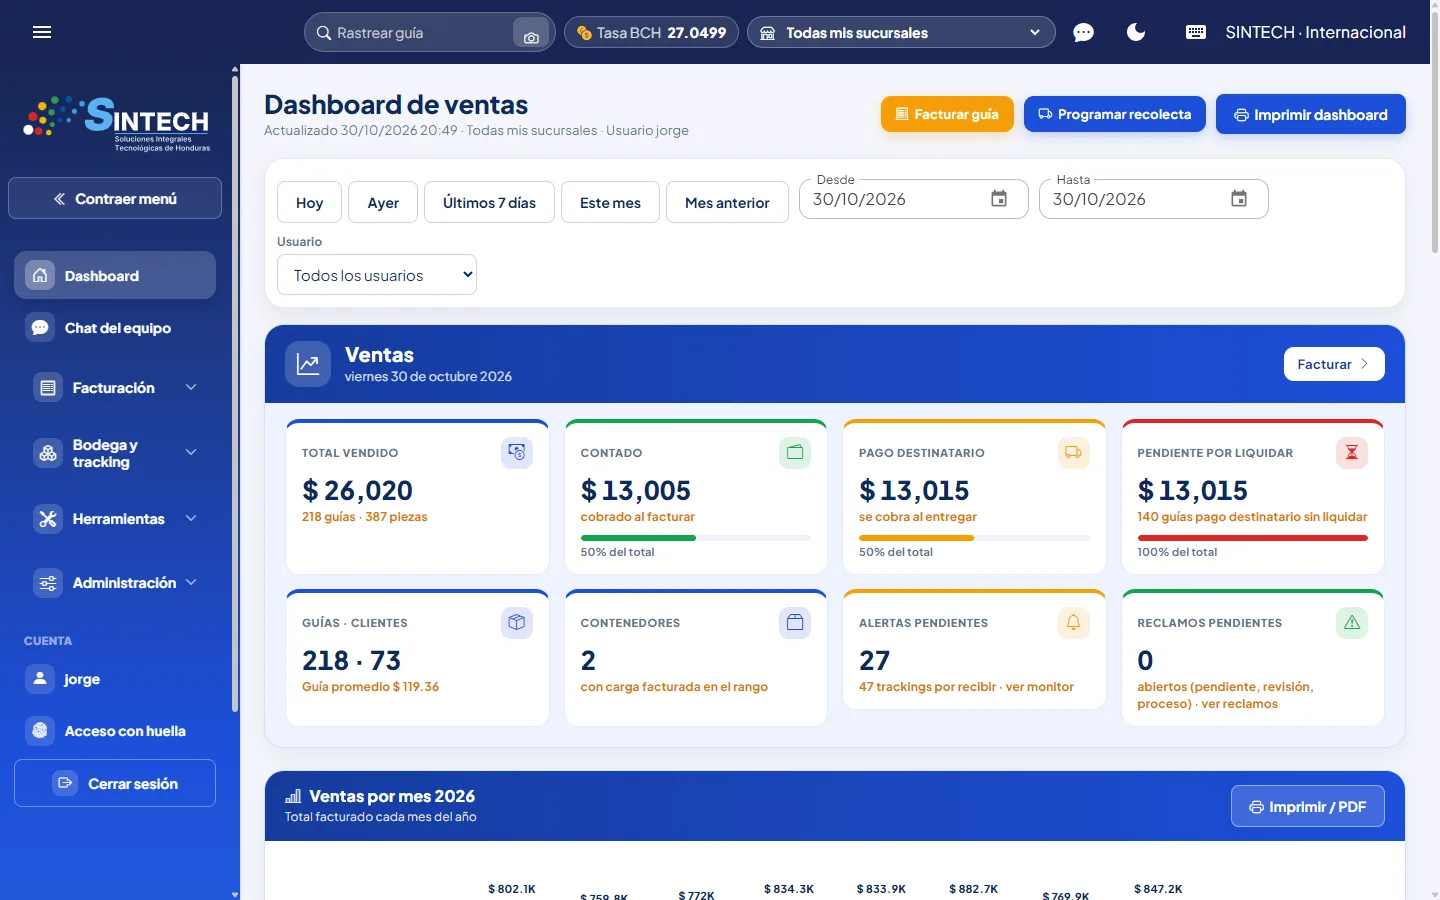Viewport: 1440px width, 900px height.
Task: Open the chat bubble icon in header
Action: (x=1083, y=33)
